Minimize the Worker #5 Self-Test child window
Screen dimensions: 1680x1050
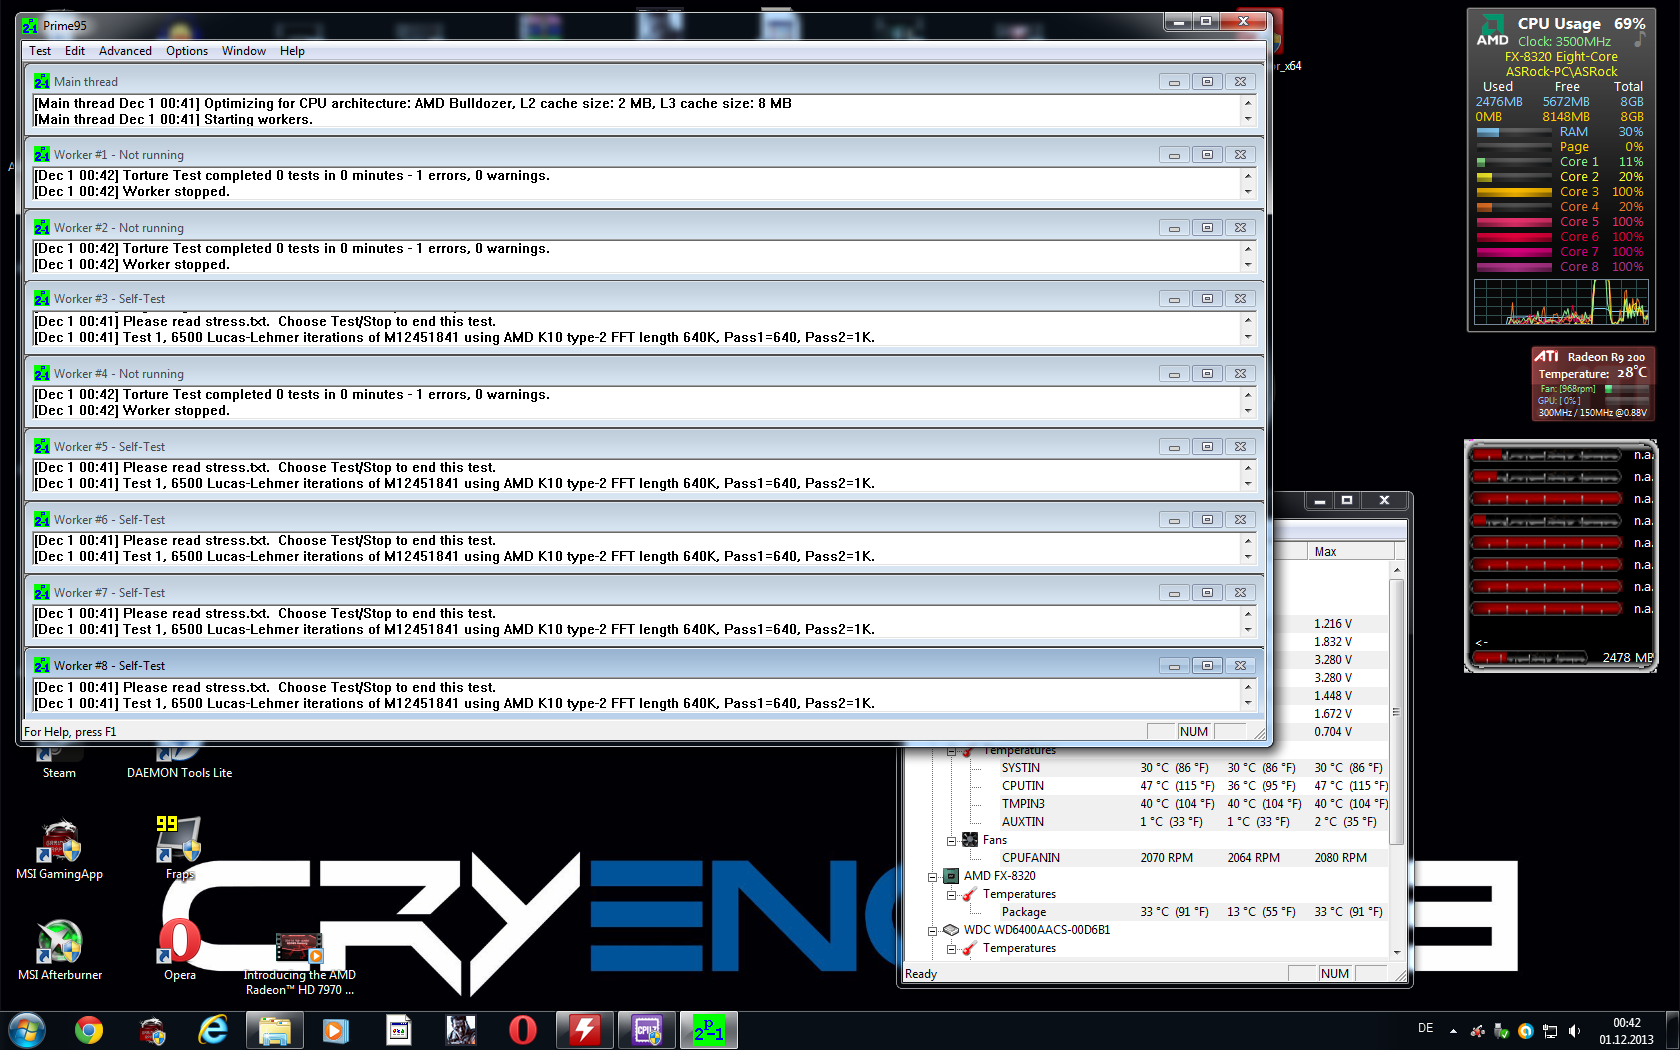[1174, 447]
